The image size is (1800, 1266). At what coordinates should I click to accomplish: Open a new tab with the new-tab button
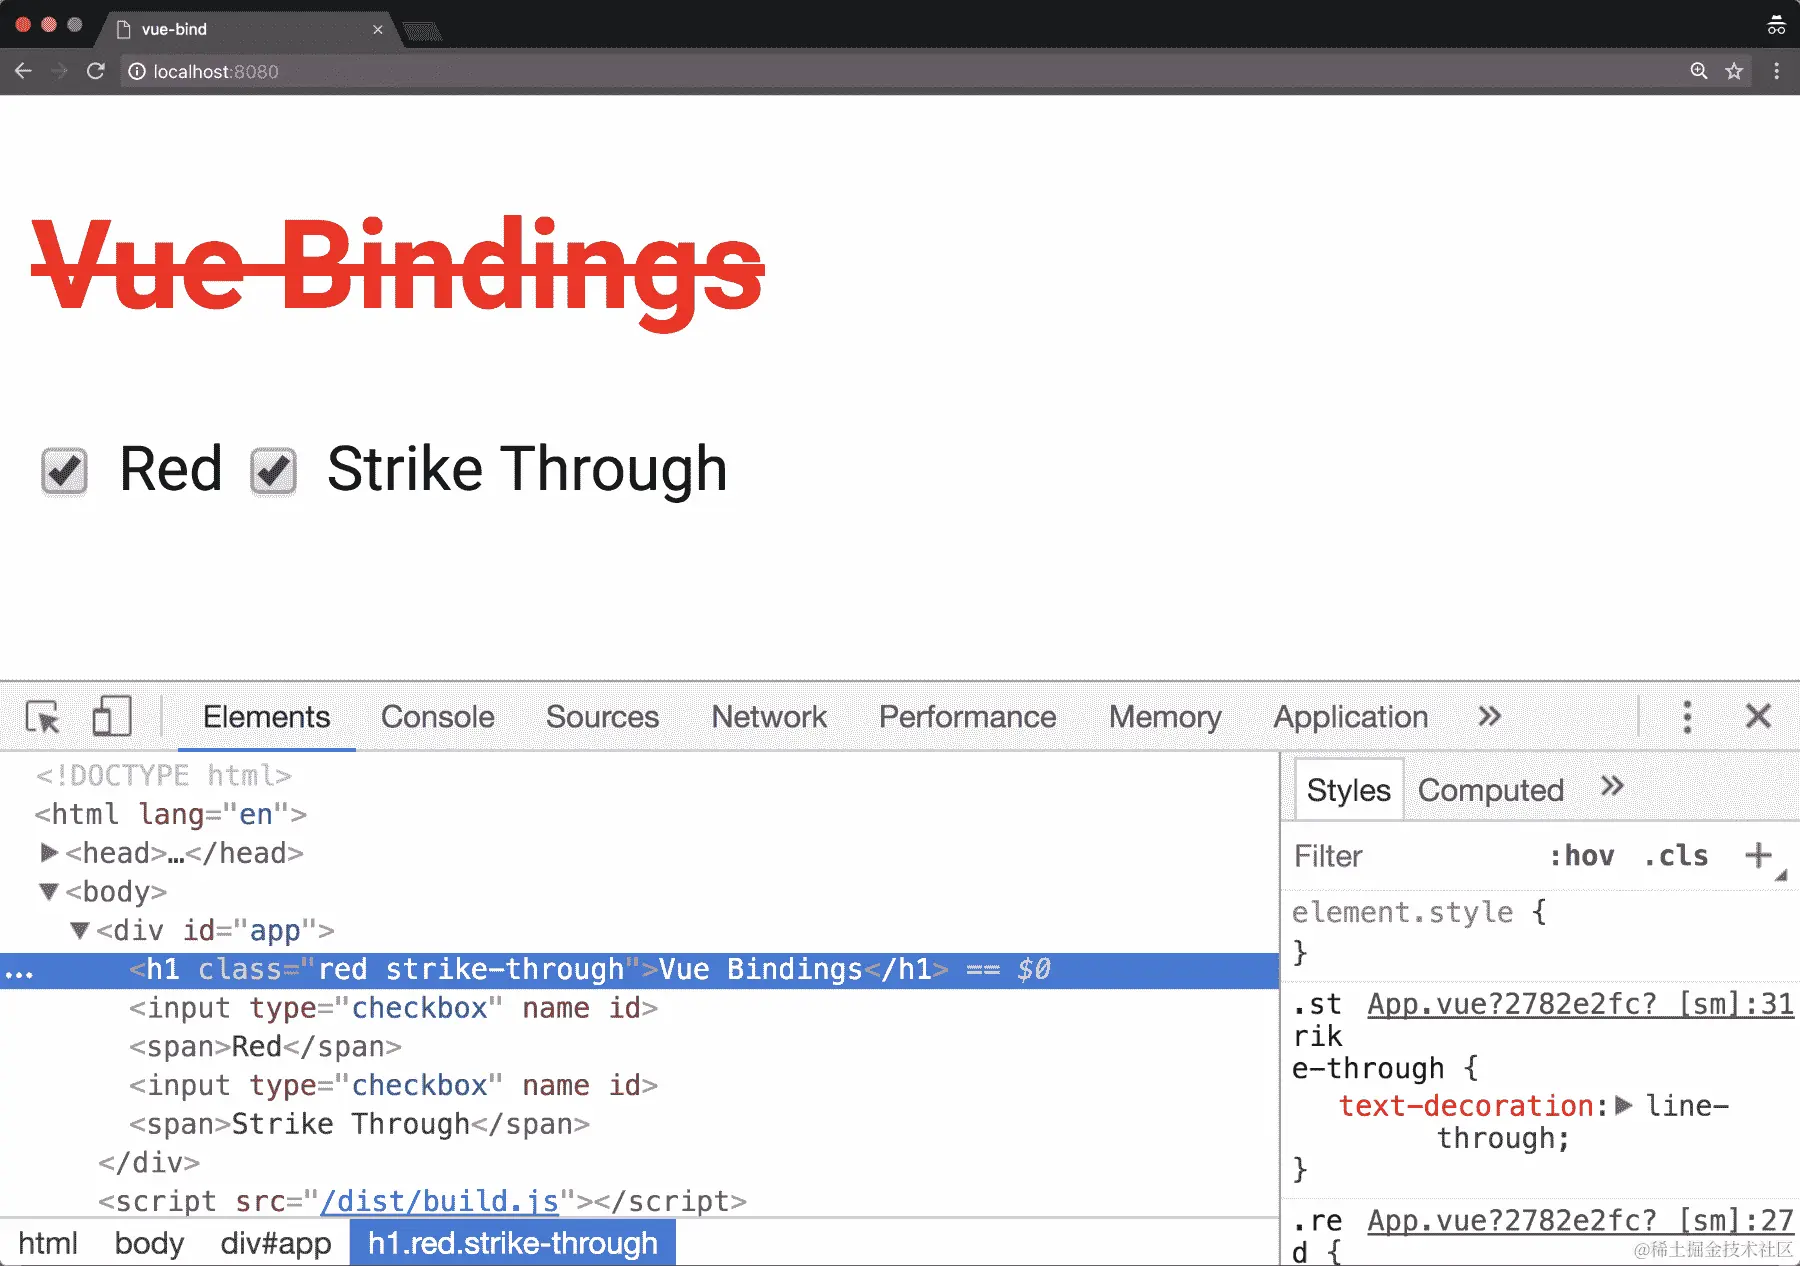click(423, 32)
